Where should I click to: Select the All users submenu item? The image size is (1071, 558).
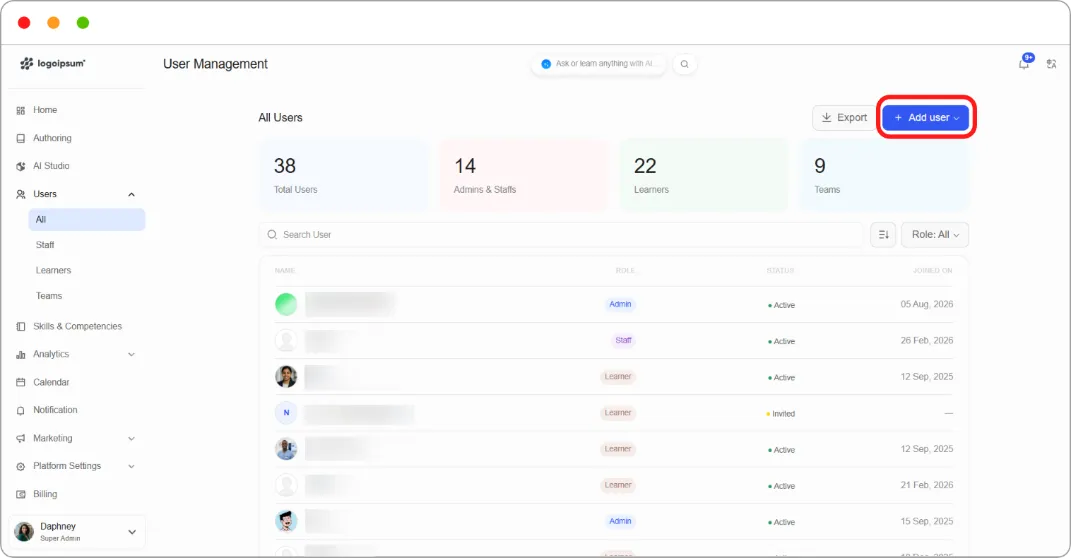point(87,219)
